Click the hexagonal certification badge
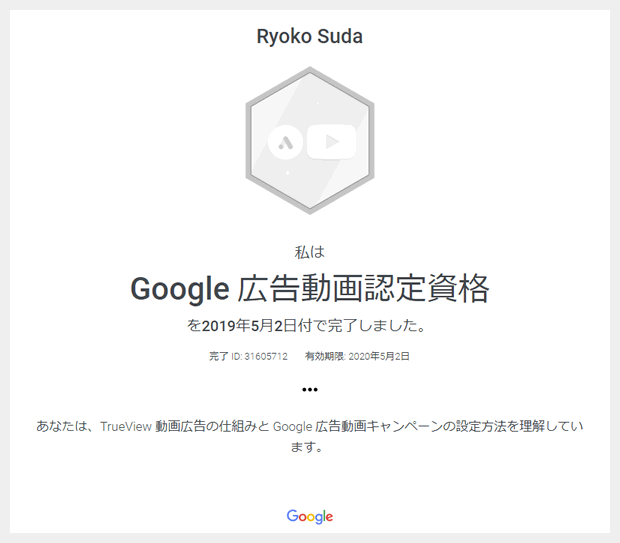 (x=310, y=140)
